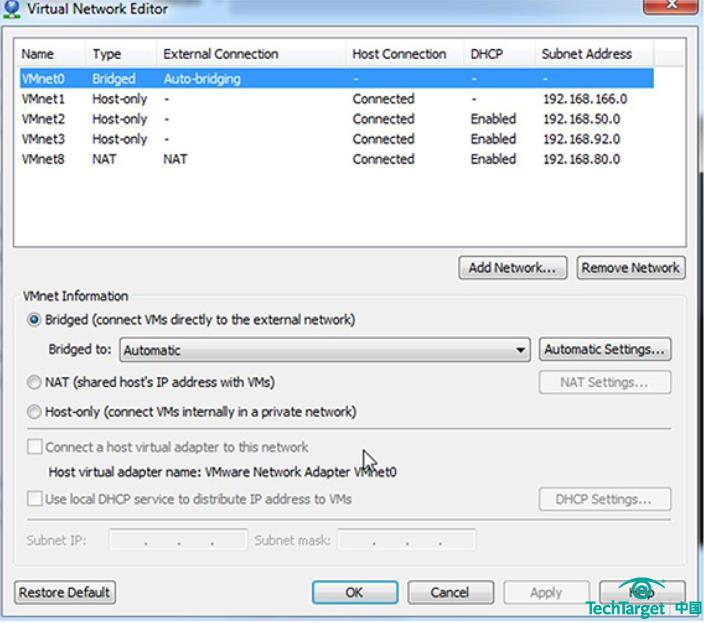This screenshot has width=704, height=623.
Task: Select the VMnet3 network row
Action: (337, 140)
